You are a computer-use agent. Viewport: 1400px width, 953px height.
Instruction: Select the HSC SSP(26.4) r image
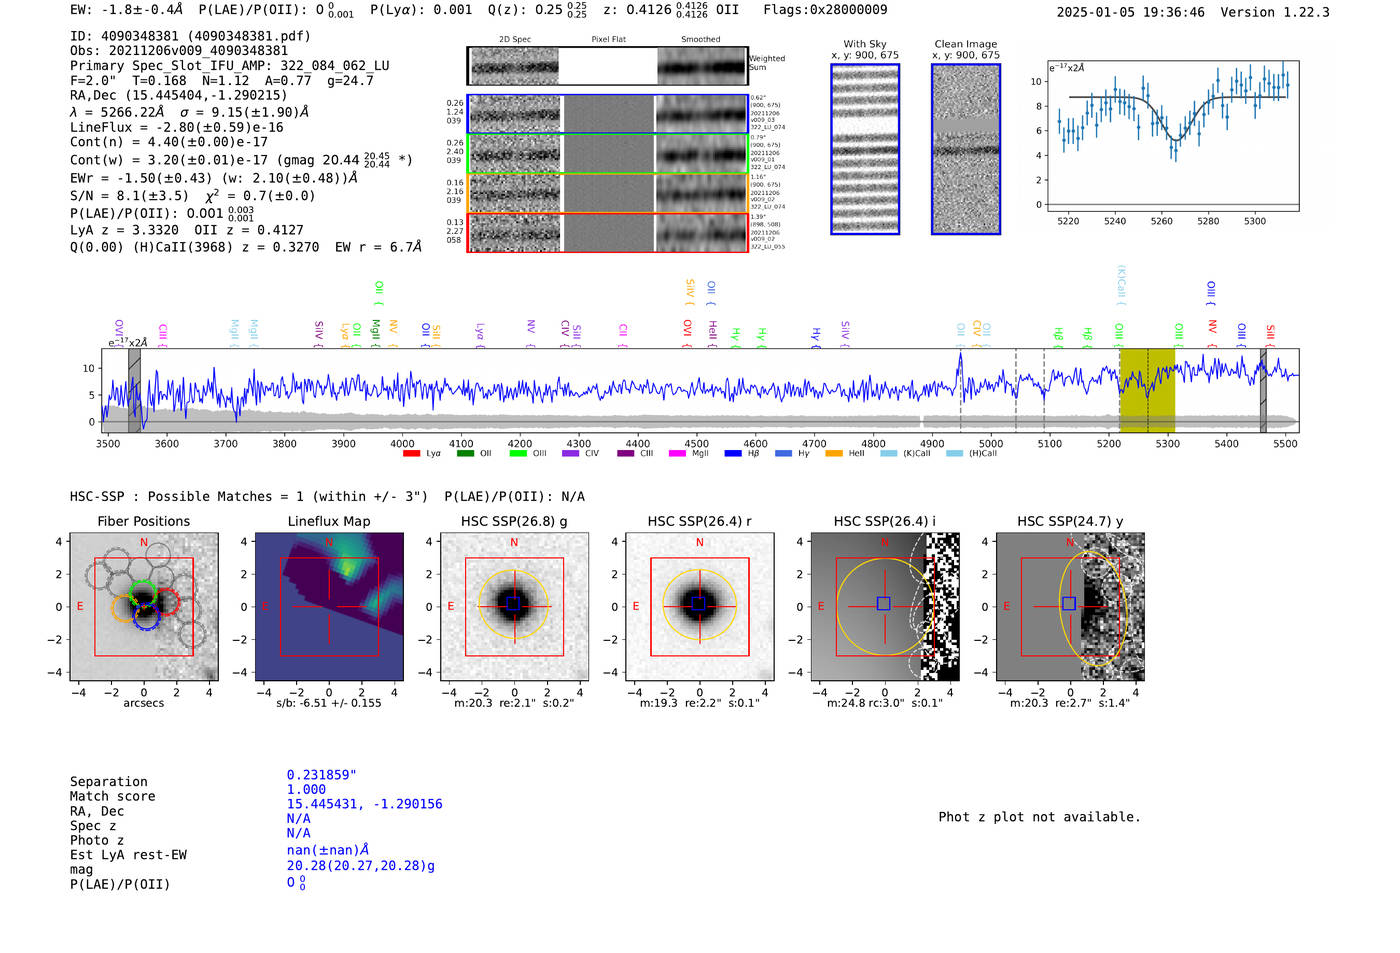pos(699,607)
